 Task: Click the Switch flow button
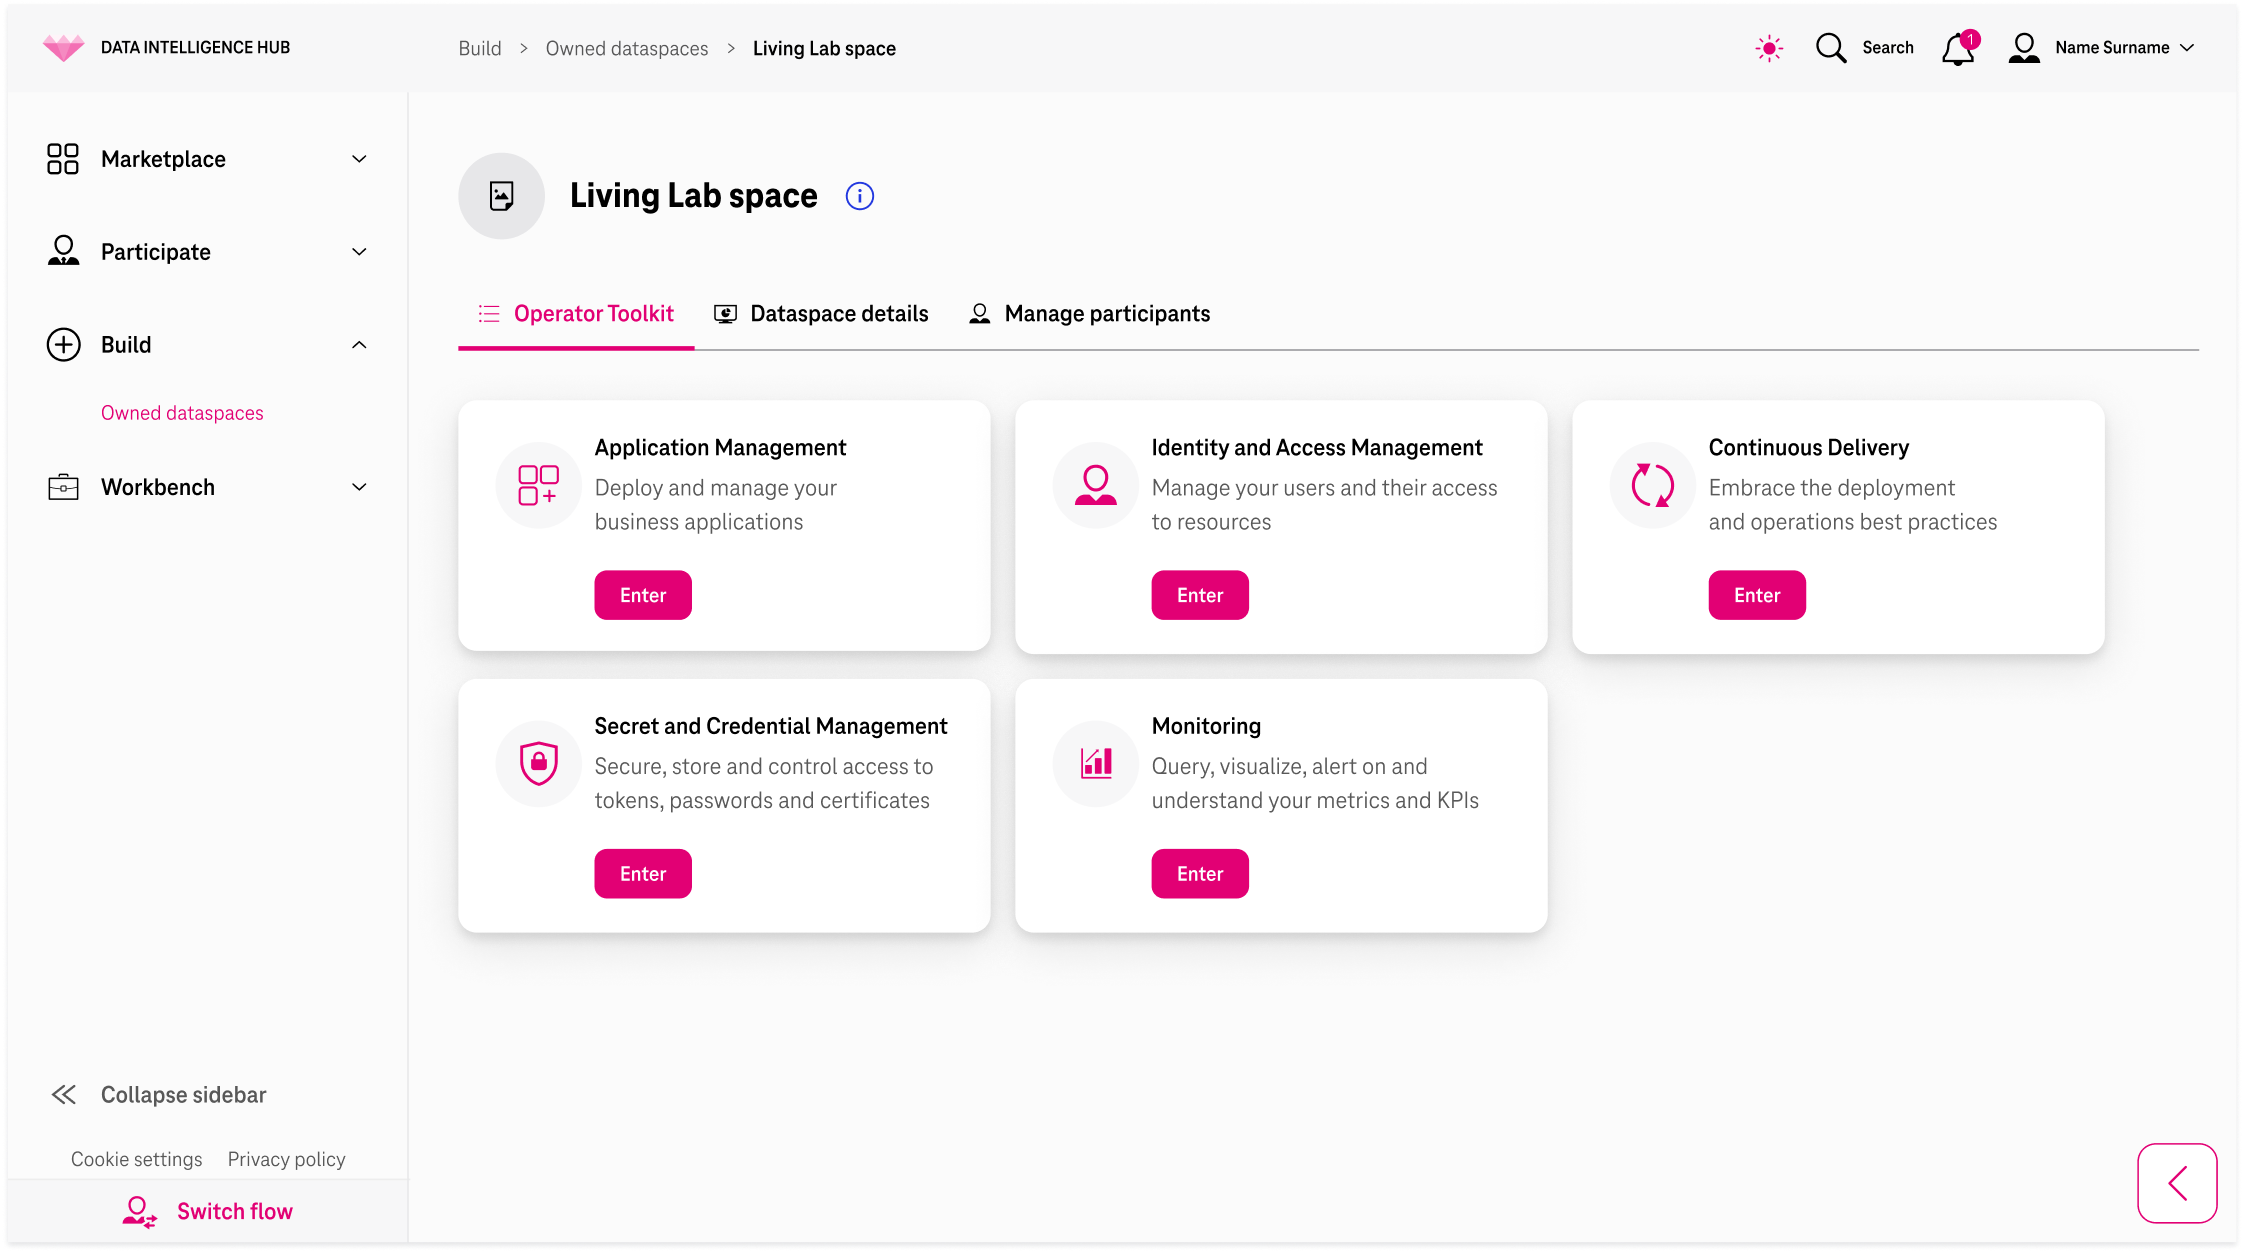click(x=207, y=1211)
